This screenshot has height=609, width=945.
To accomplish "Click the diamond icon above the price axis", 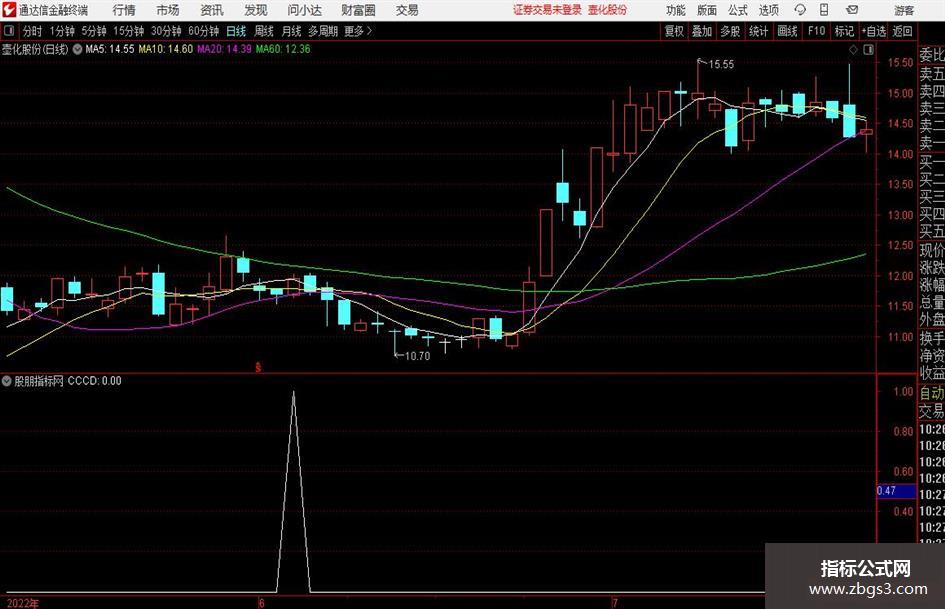I will click(853, 50).
